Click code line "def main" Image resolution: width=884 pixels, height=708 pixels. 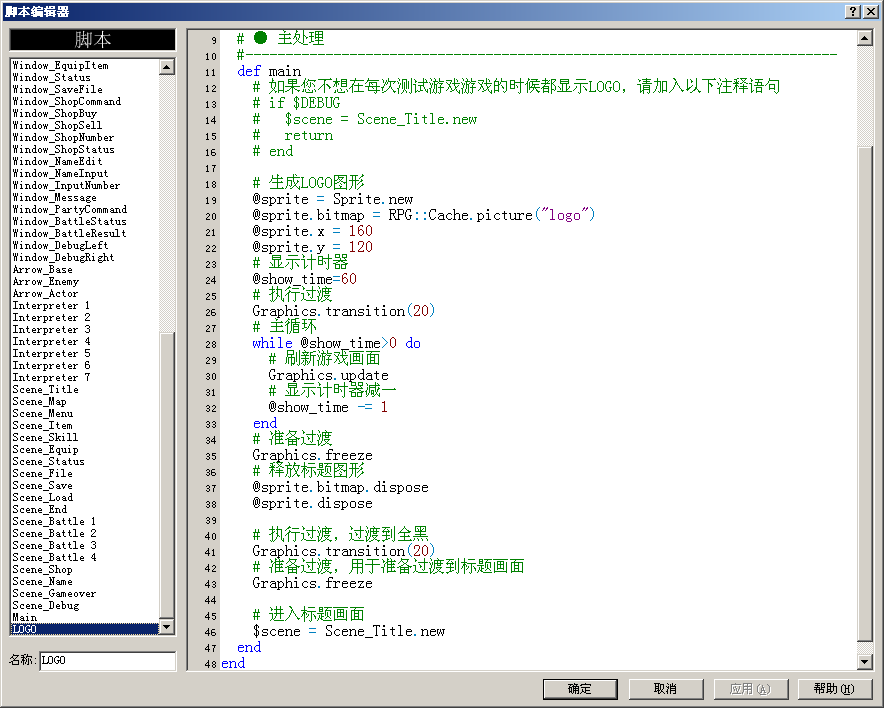[x=269, y=72]
